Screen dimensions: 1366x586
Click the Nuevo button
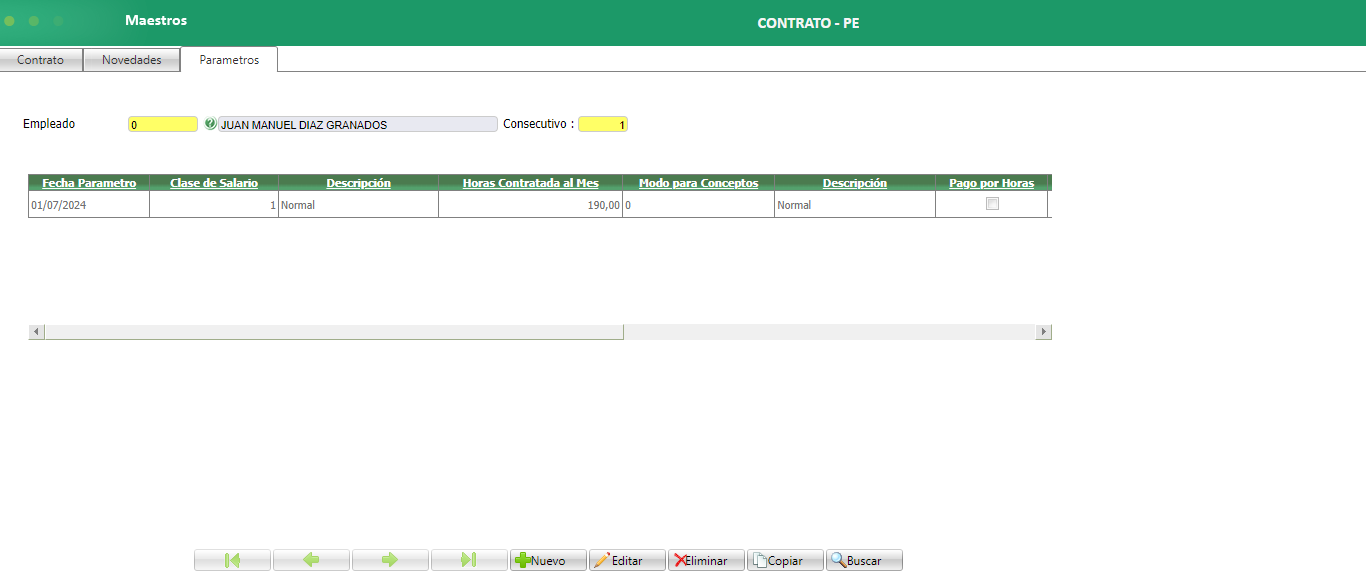[x=548, y=560]
